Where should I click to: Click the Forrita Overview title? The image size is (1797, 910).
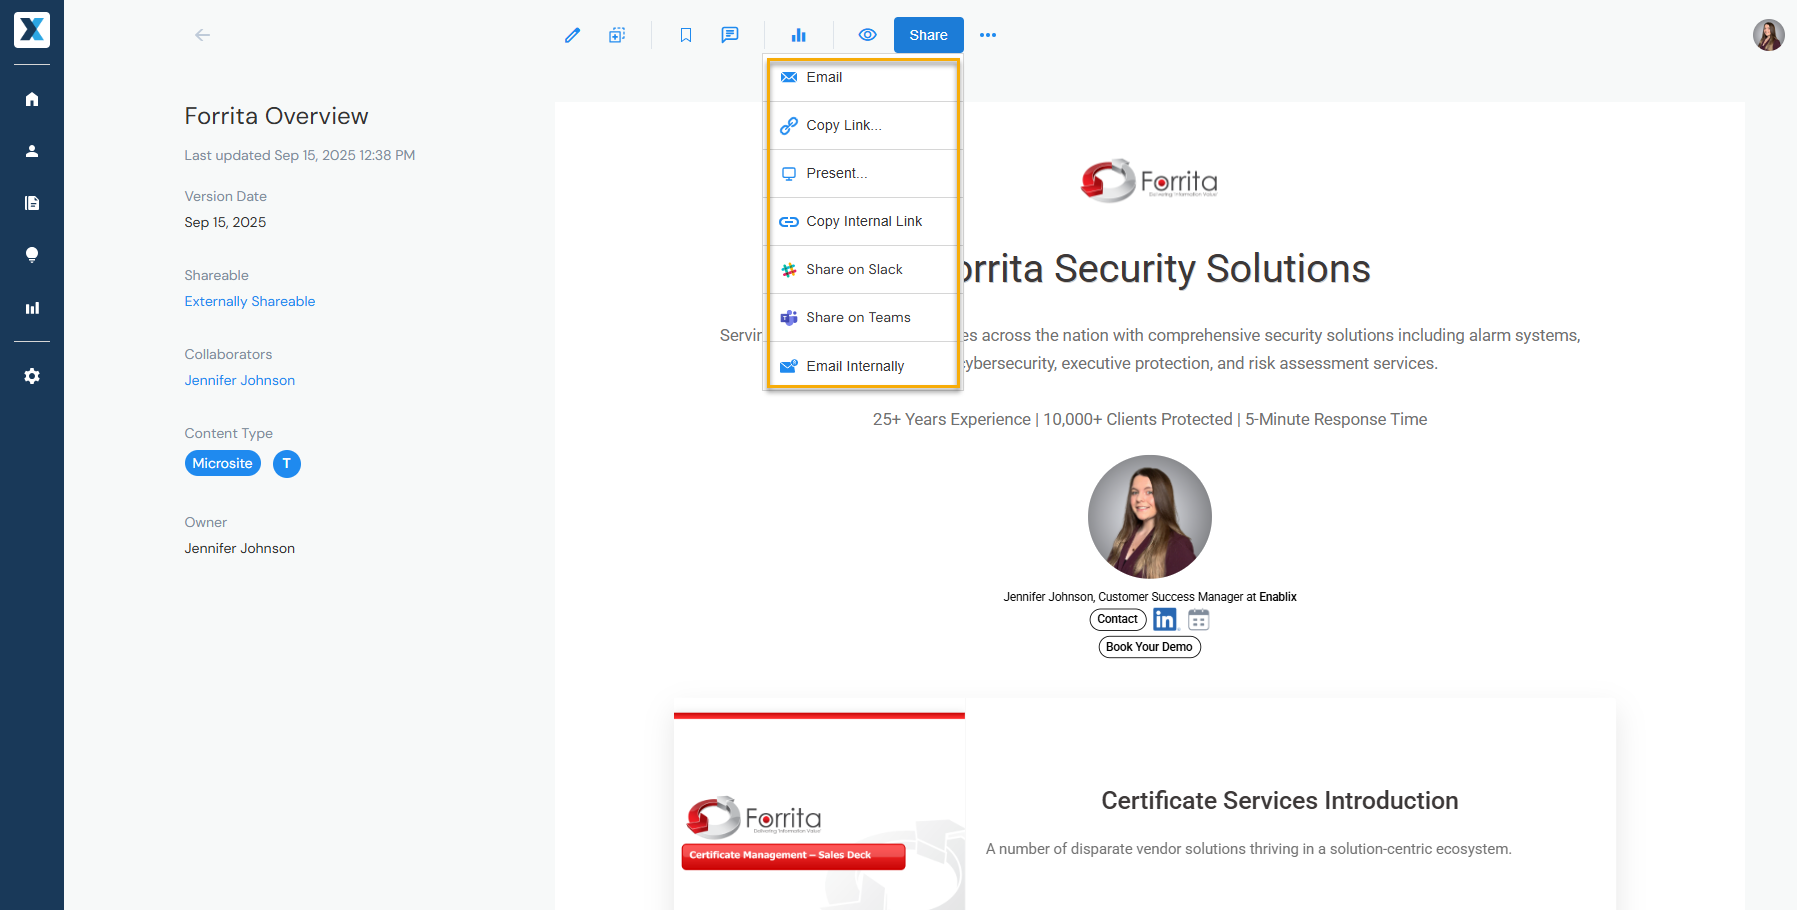[x=277, y=116]
